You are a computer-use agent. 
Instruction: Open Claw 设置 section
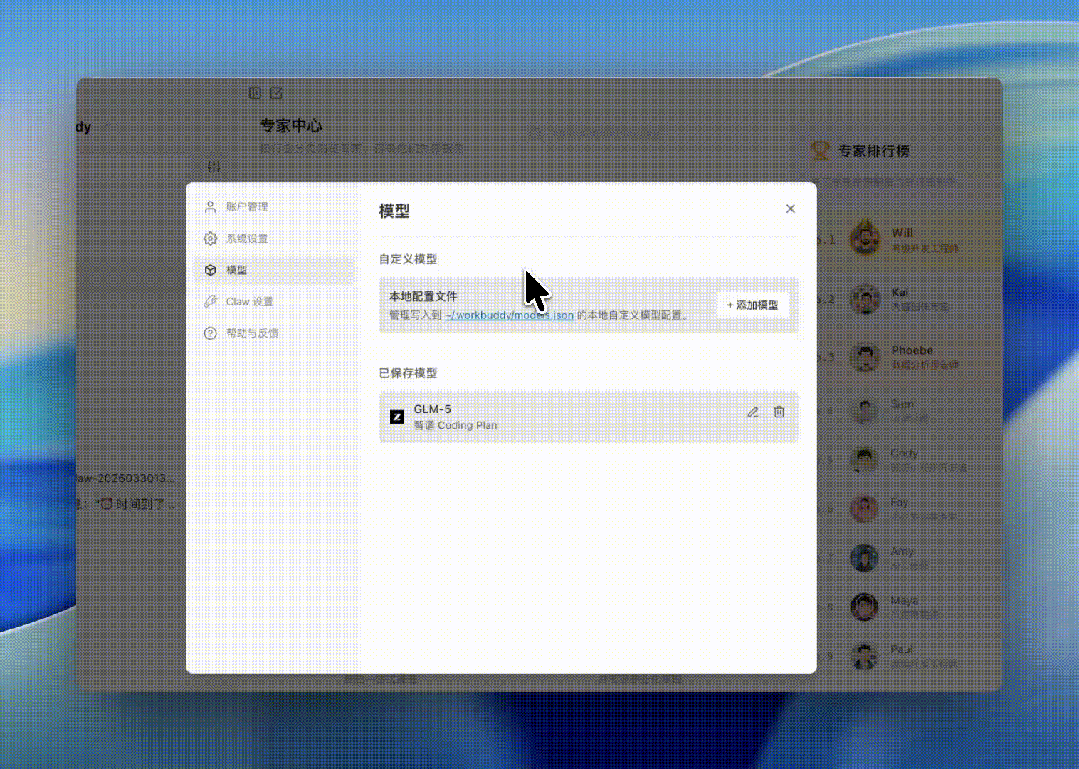[249, 301]
